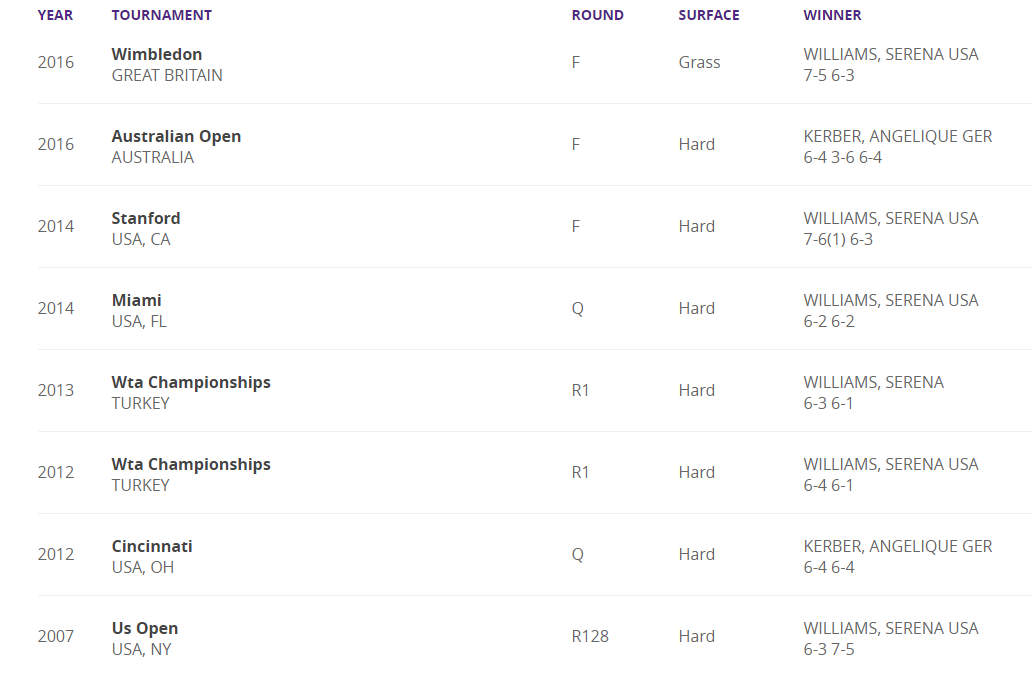
Task: Click Hard surface in the Australian Open row
Action: (x=697, y=145)
